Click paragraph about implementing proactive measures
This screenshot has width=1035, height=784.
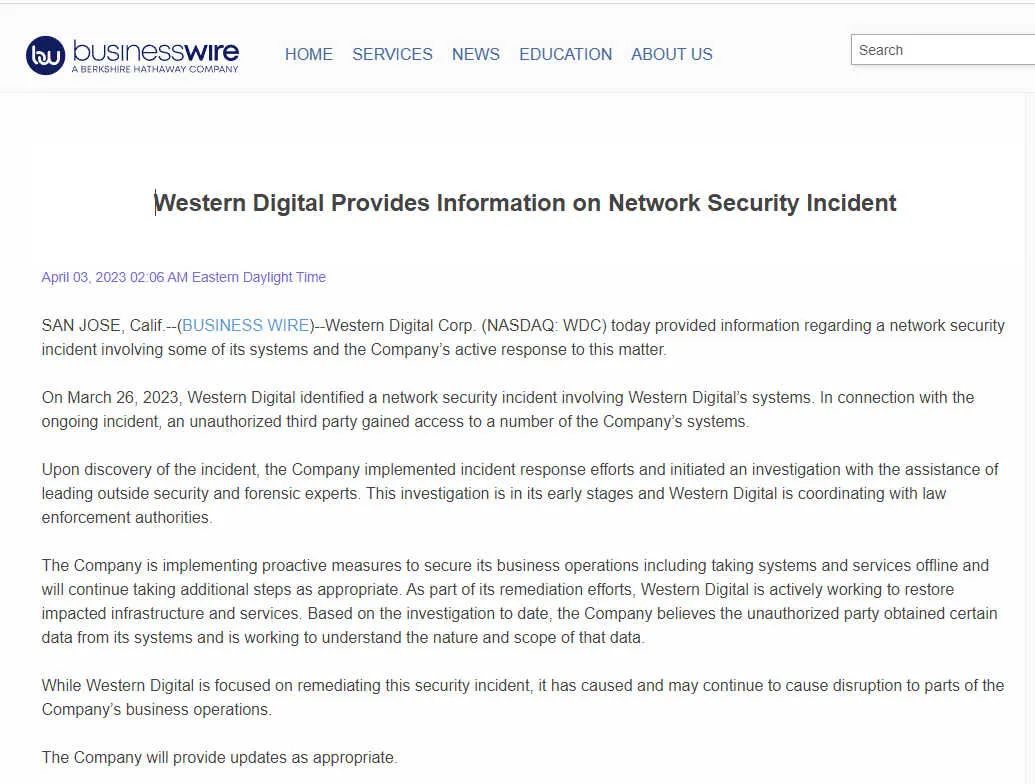tap(519, 601)
